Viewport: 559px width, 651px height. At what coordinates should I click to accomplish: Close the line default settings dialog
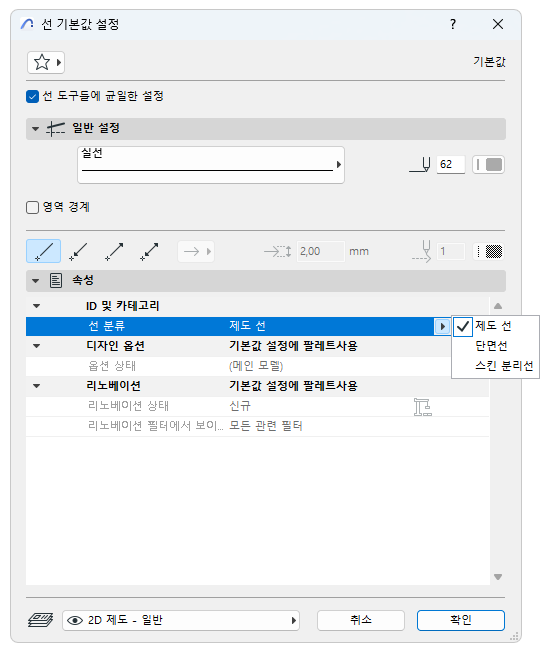498,24
